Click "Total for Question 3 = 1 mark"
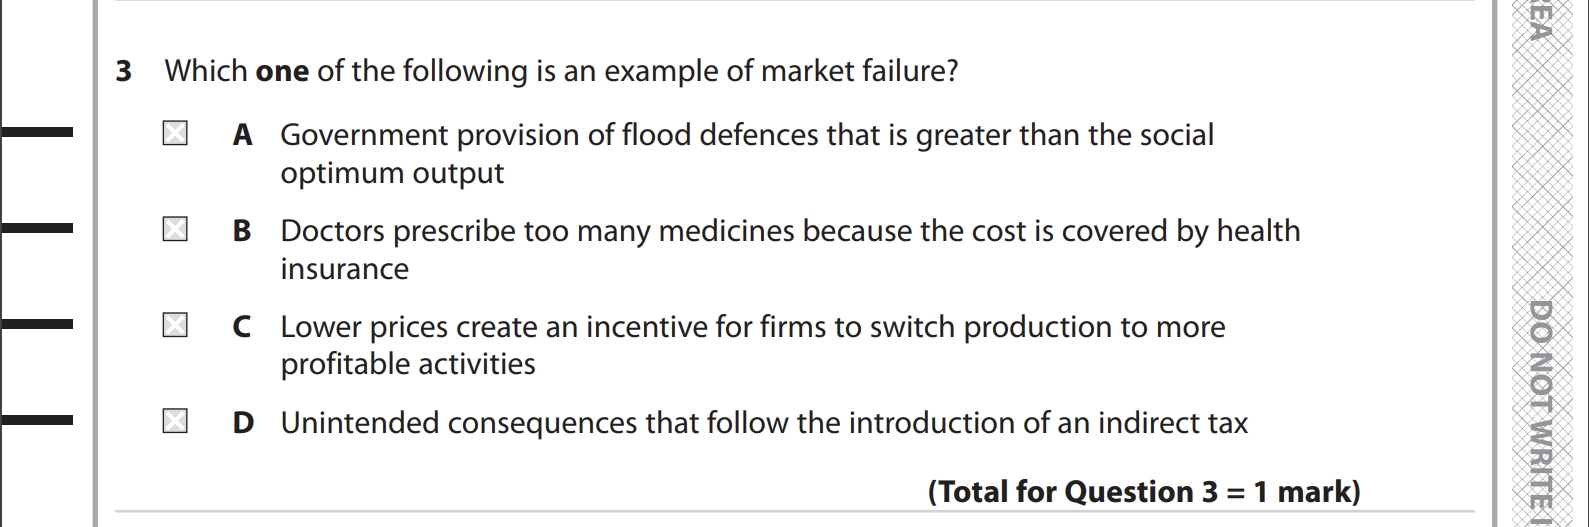Screen dimensions: 1589x527 (1144, 492)
